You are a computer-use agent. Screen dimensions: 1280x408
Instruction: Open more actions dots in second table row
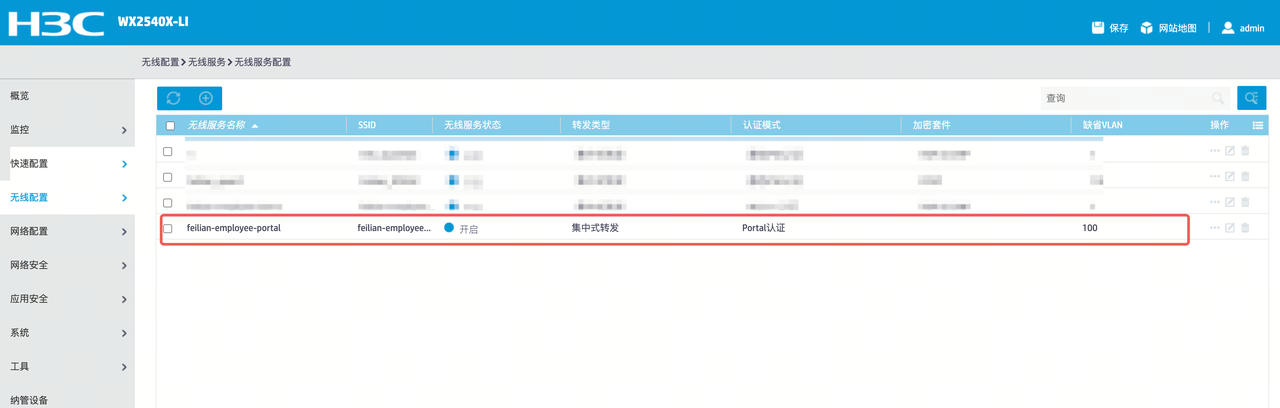point(1215,177)
